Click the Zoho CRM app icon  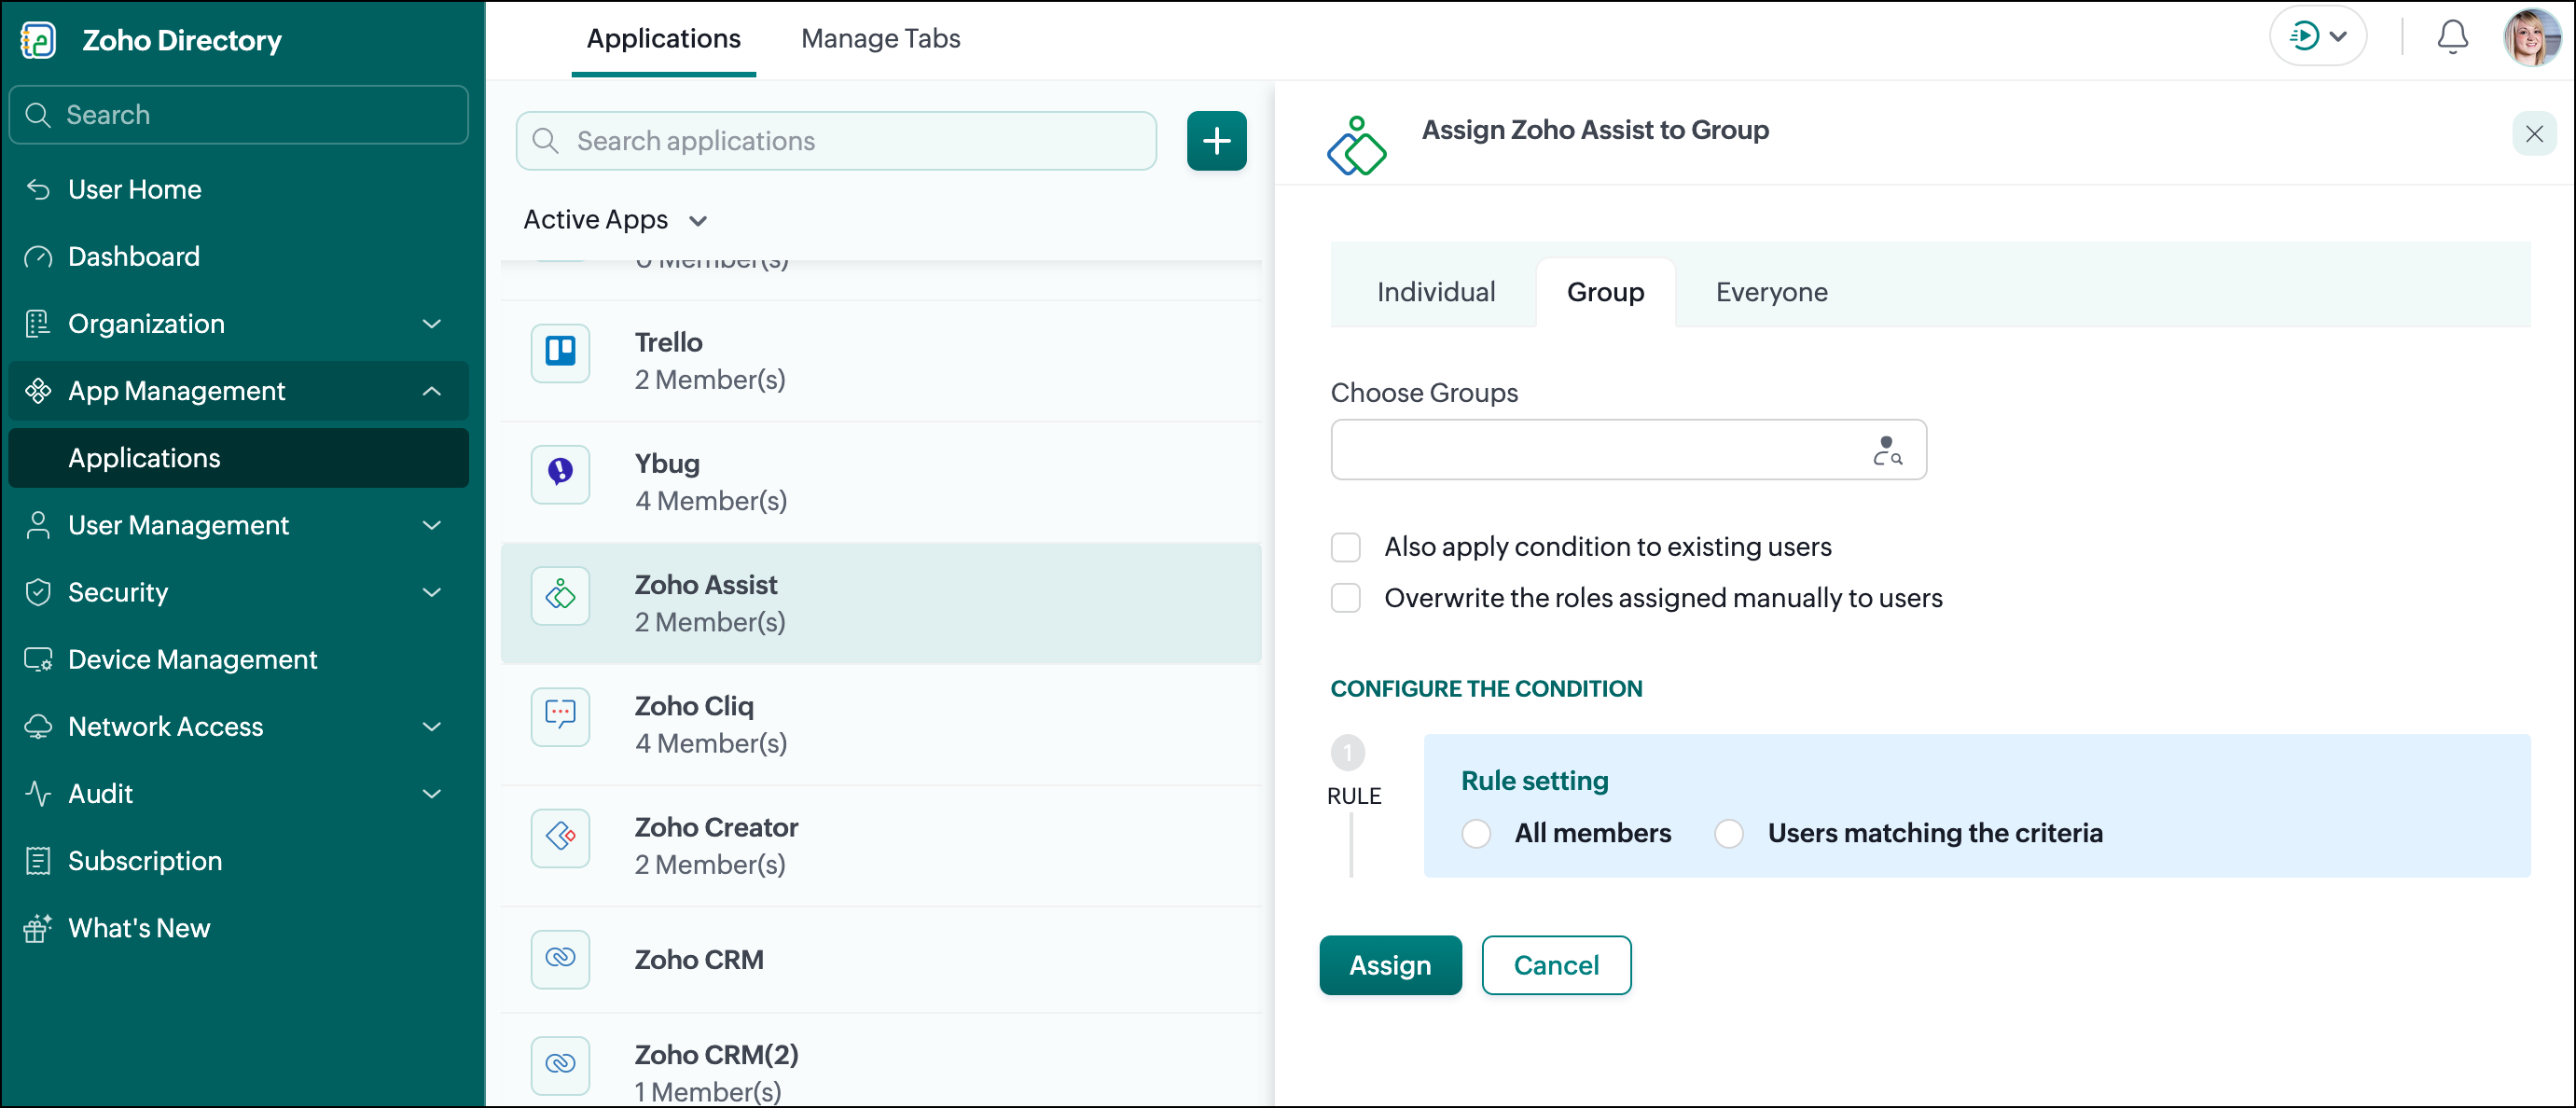click(x=560, y=958)
